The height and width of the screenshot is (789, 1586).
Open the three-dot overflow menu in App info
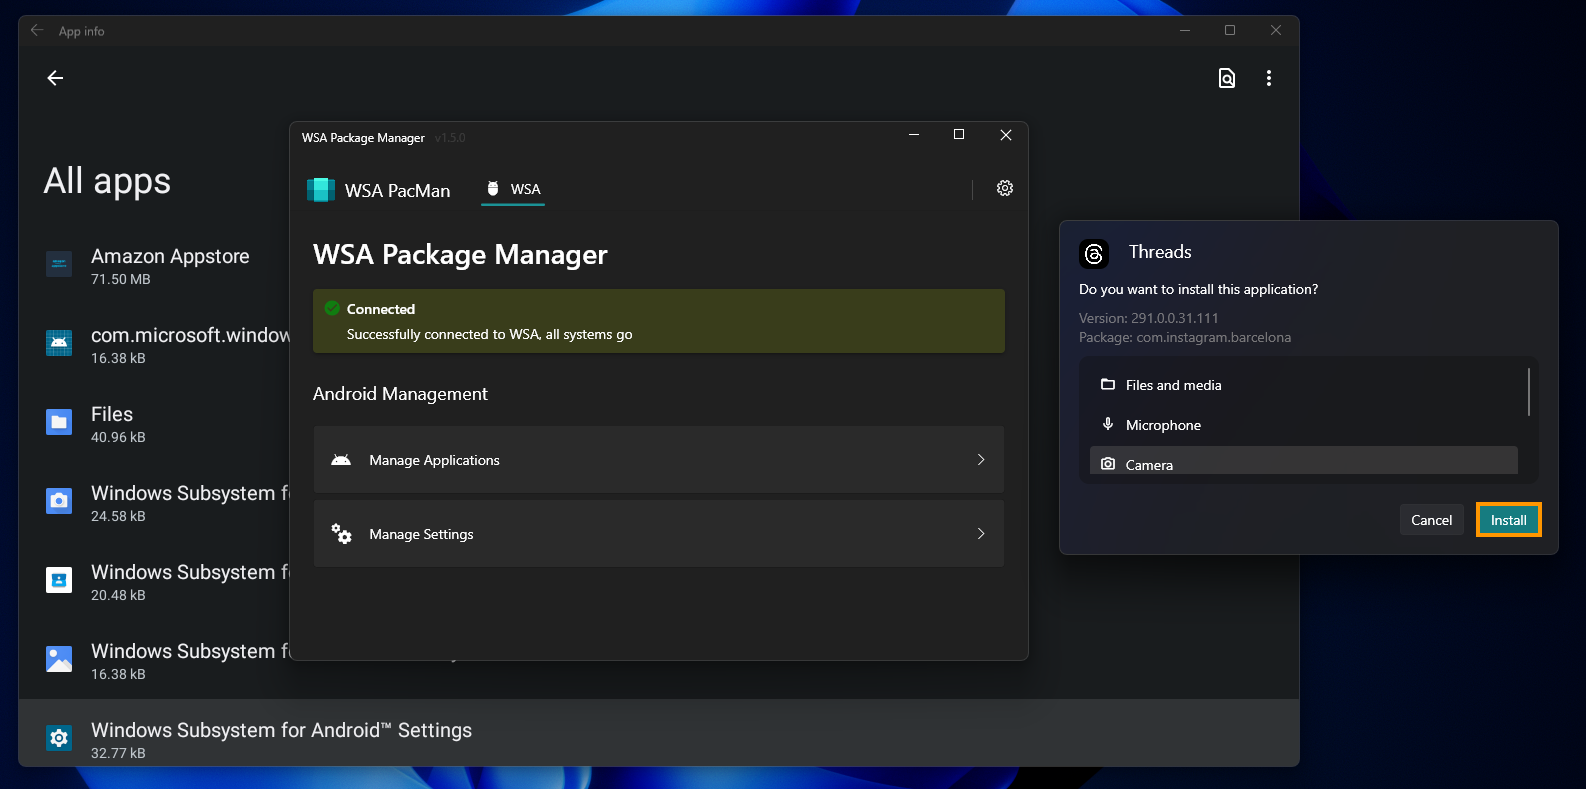click(1269, 78)
